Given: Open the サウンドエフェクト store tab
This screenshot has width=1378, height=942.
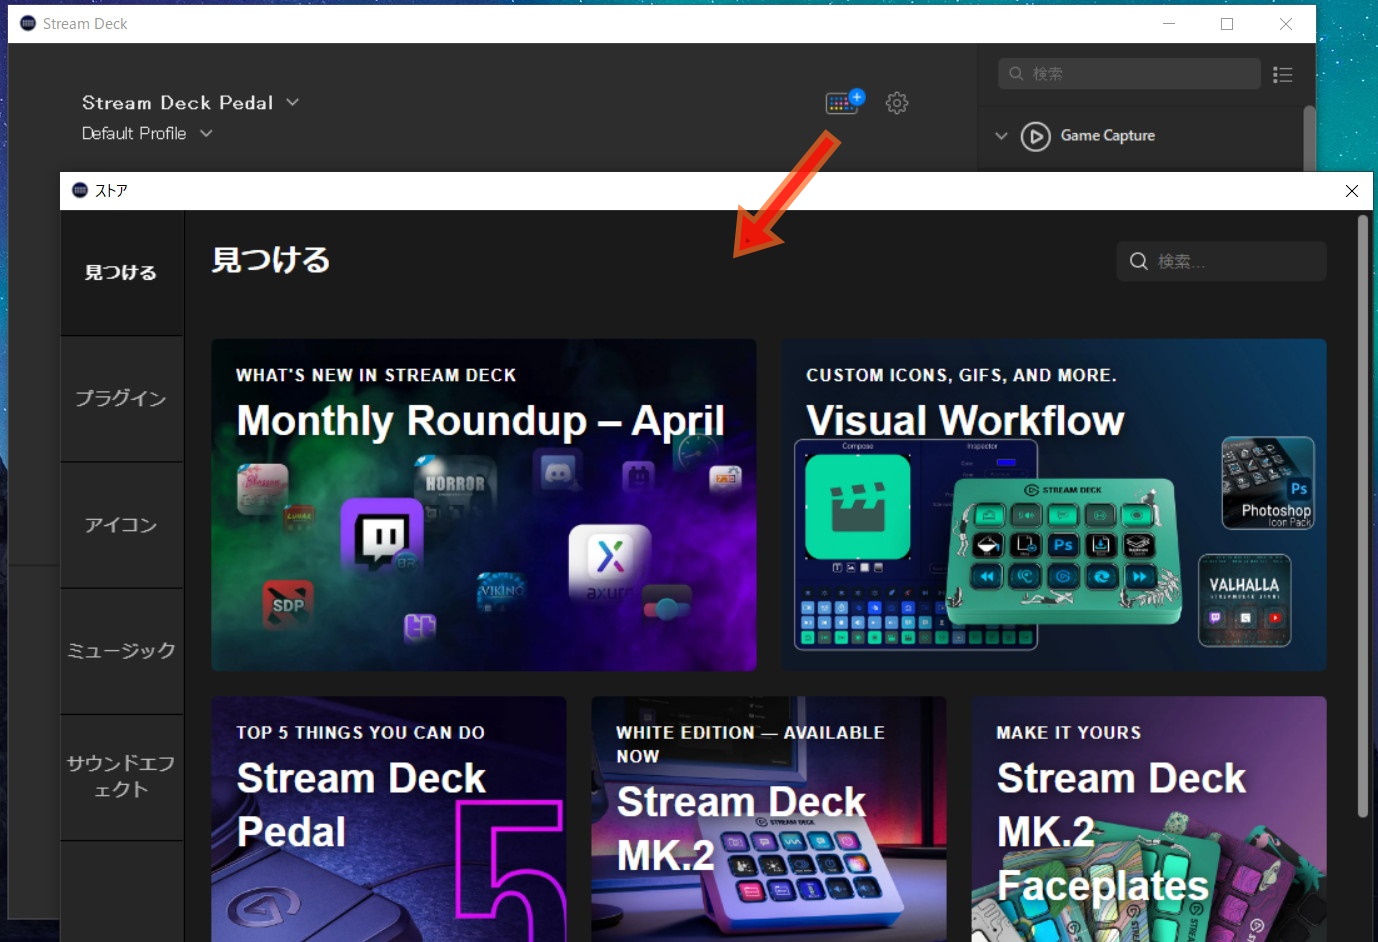Looking at the screenshot, I should click(121, 777).
